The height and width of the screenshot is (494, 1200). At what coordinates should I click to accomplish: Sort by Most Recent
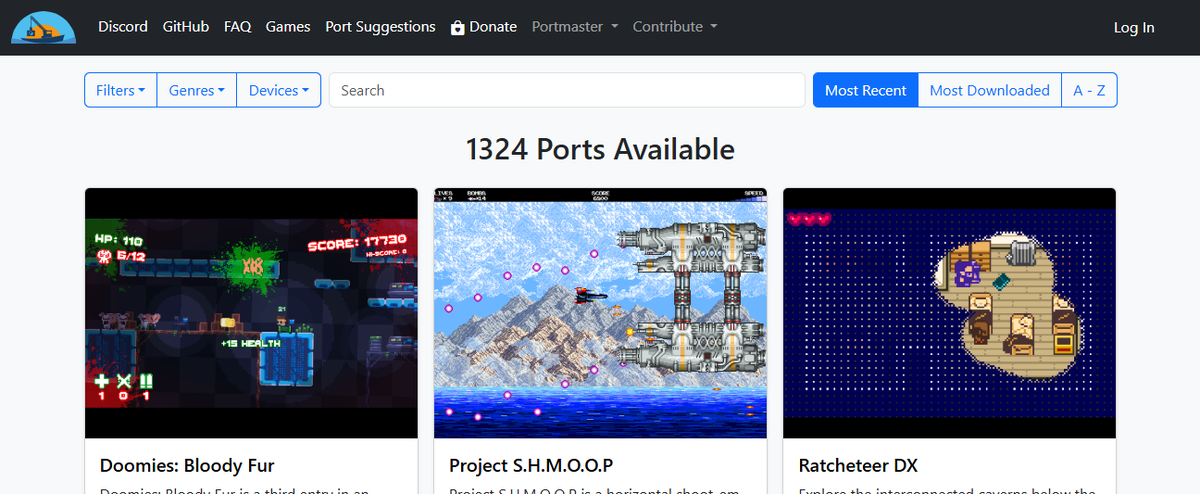coord(865,90)
